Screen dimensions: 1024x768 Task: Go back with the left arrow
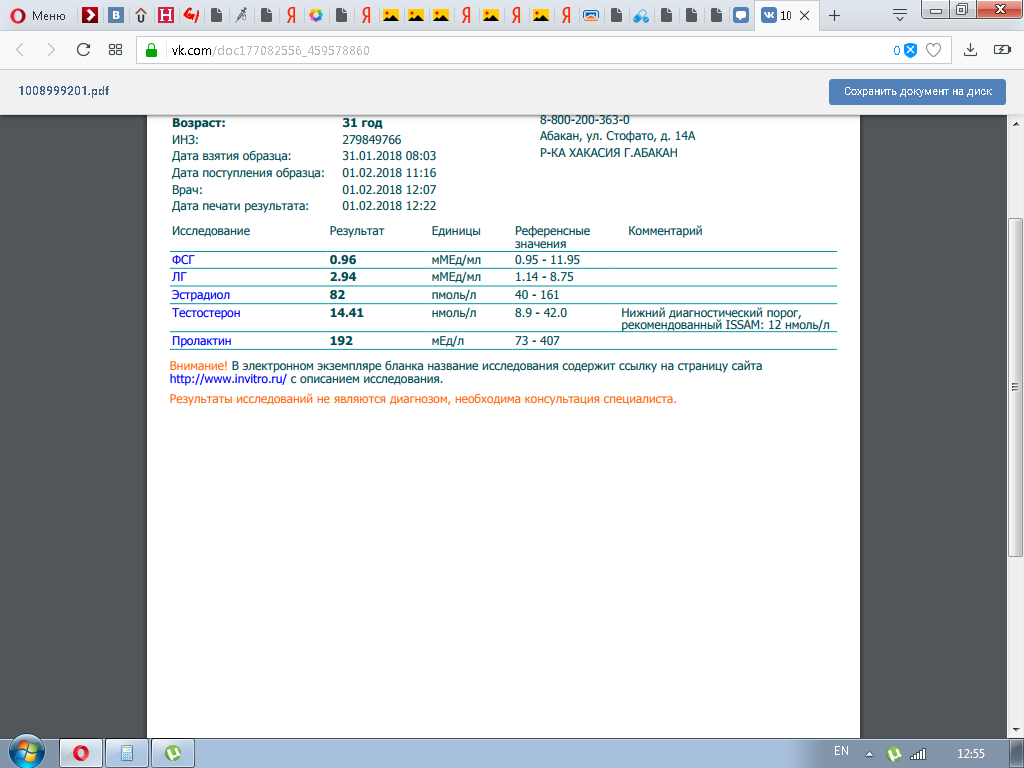coord(22,50)
